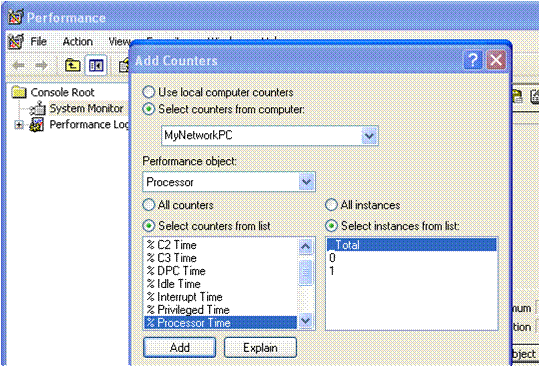Viewport: 540px width, 366px height.
Task: Click the Console Root folder icon
Action: pyautogui.click(x=19, y=92)
